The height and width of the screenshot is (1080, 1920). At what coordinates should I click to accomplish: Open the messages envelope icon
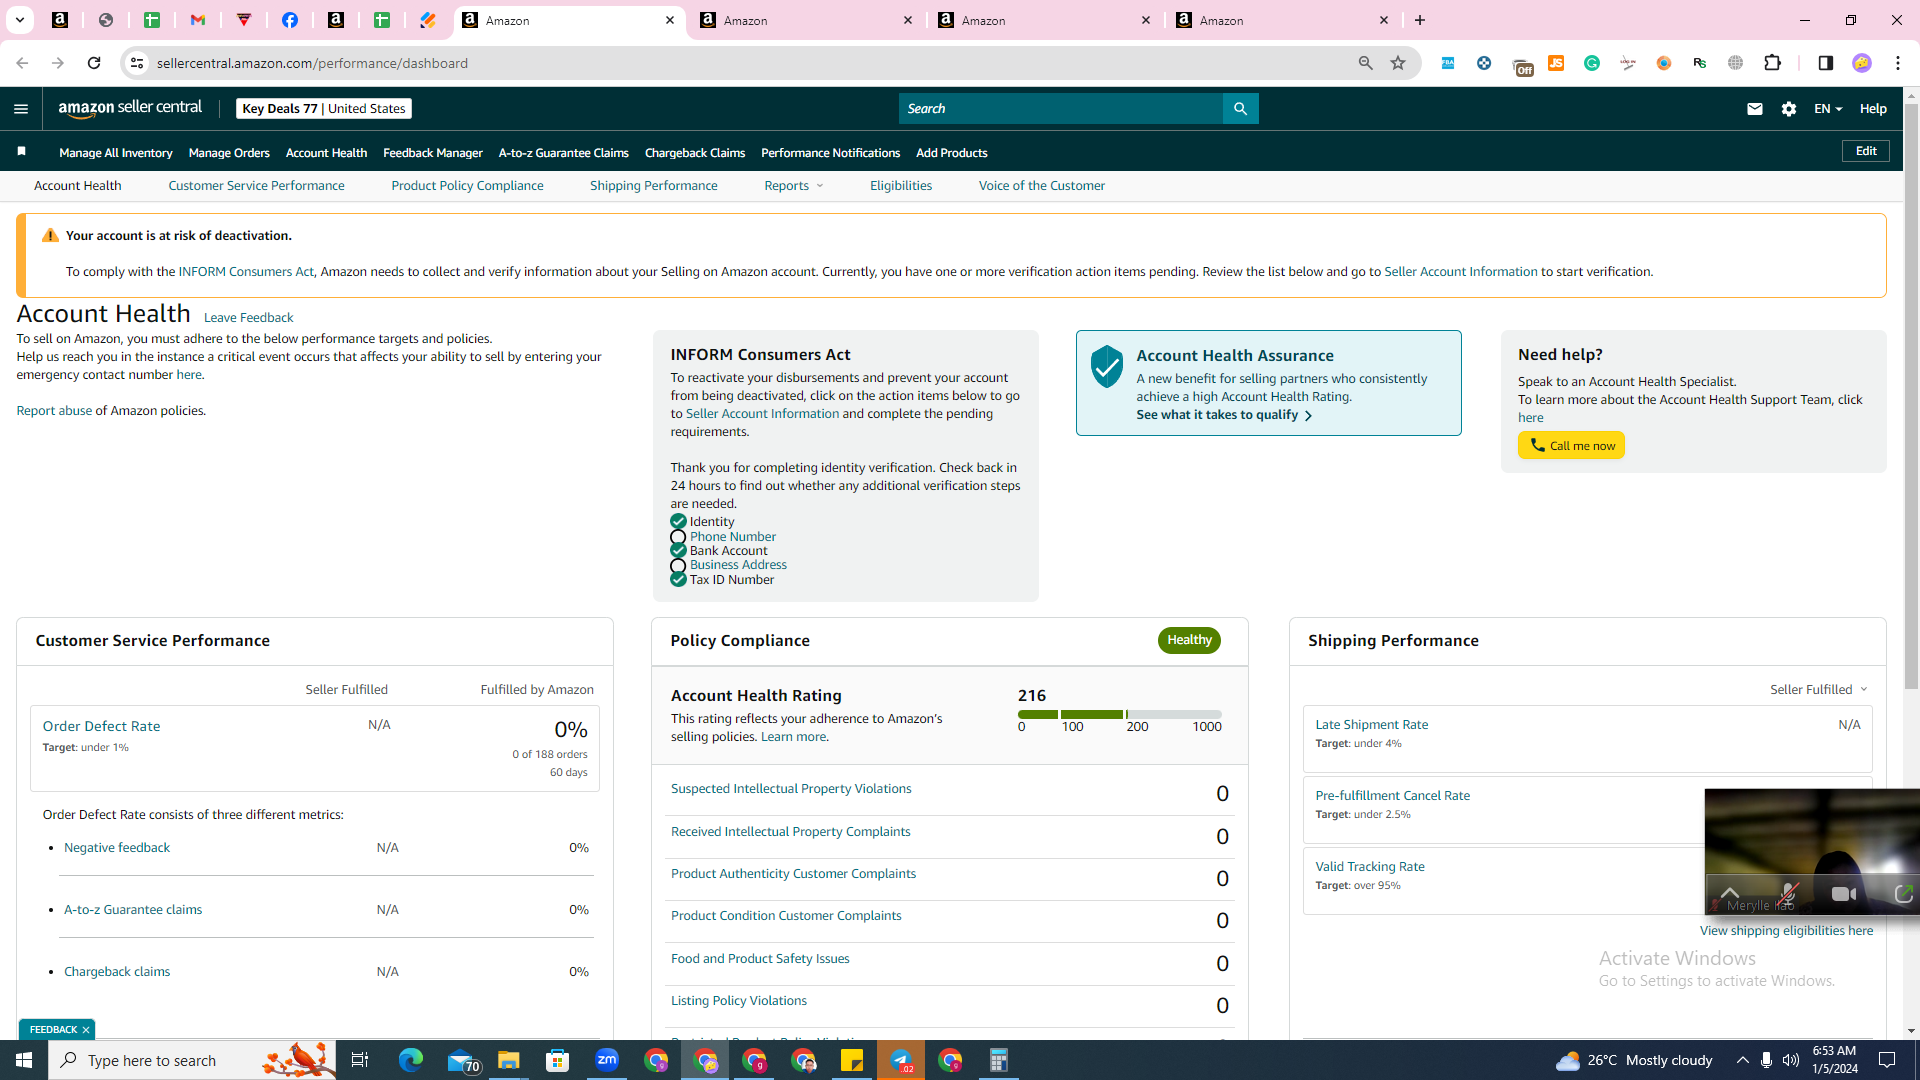[1754, 109]
